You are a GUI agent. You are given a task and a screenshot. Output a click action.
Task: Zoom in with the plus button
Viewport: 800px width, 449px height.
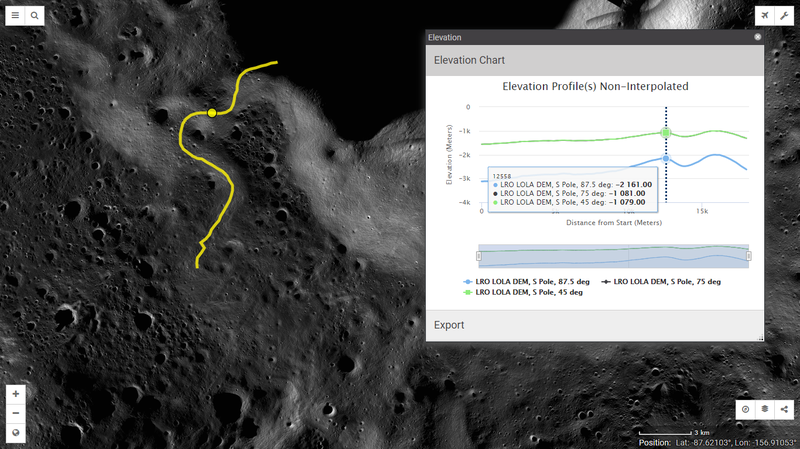coord(16,394)
